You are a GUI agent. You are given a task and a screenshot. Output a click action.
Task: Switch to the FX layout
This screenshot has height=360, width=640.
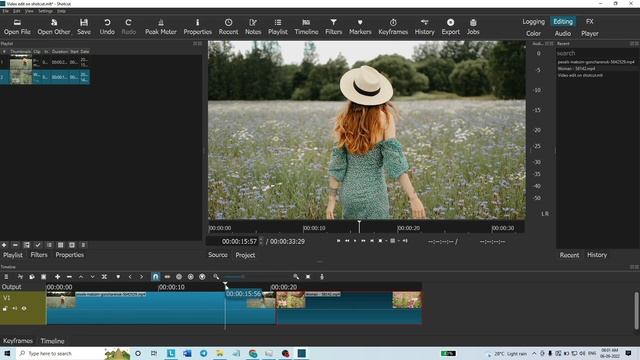[x=590, y=22]
